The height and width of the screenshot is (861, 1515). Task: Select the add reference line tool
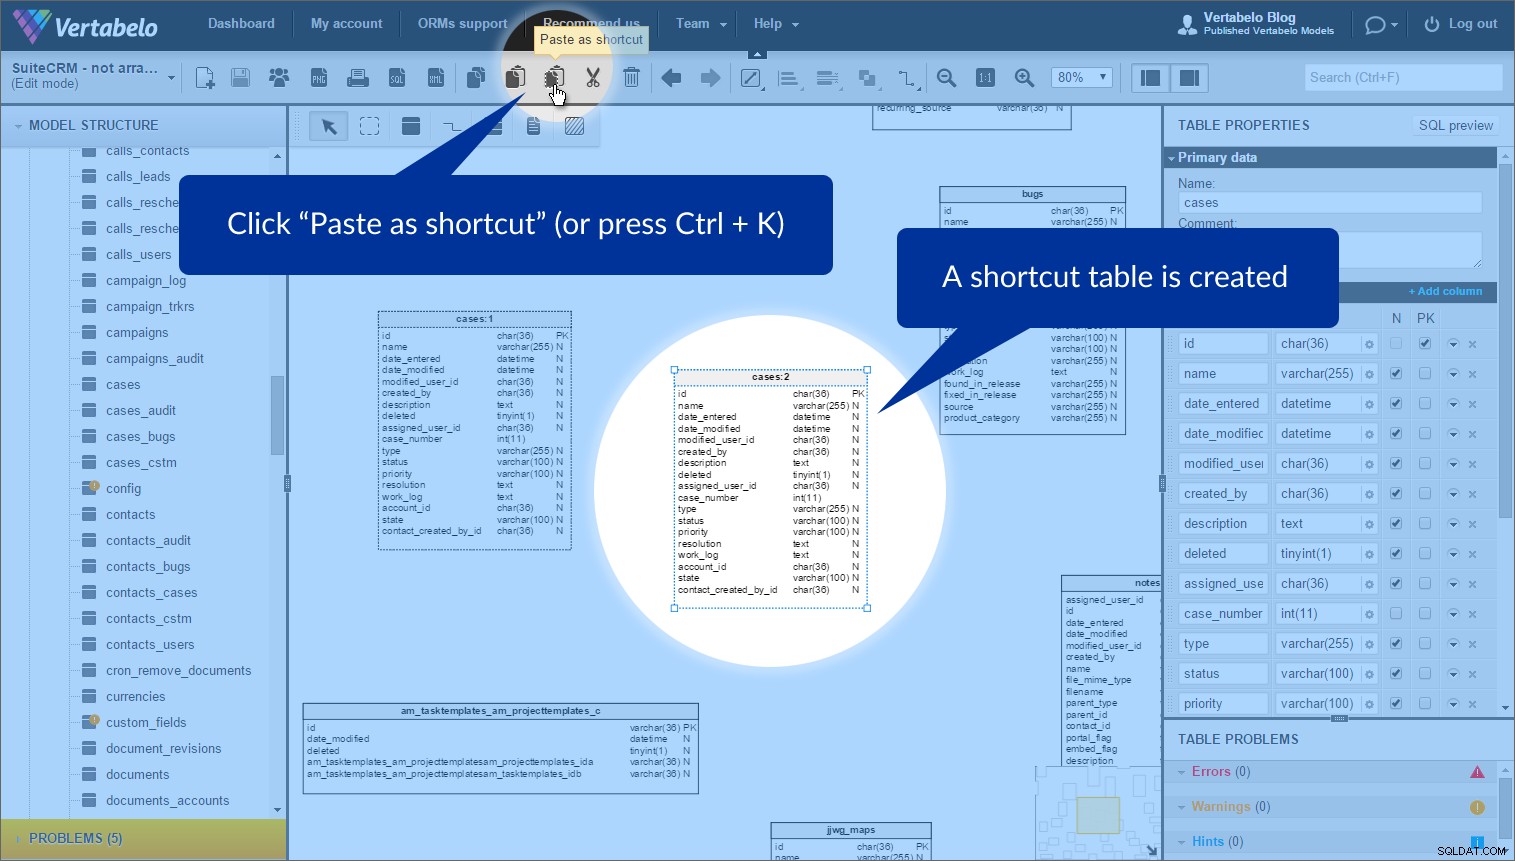point(452,126)
